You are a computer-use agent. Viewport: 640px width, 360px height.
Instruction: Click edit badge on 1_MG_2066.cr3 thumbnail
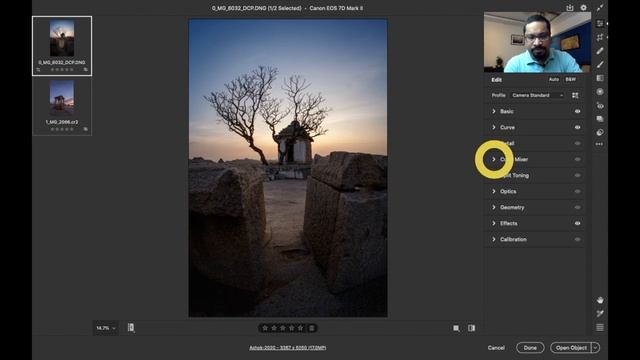point(86,129)
